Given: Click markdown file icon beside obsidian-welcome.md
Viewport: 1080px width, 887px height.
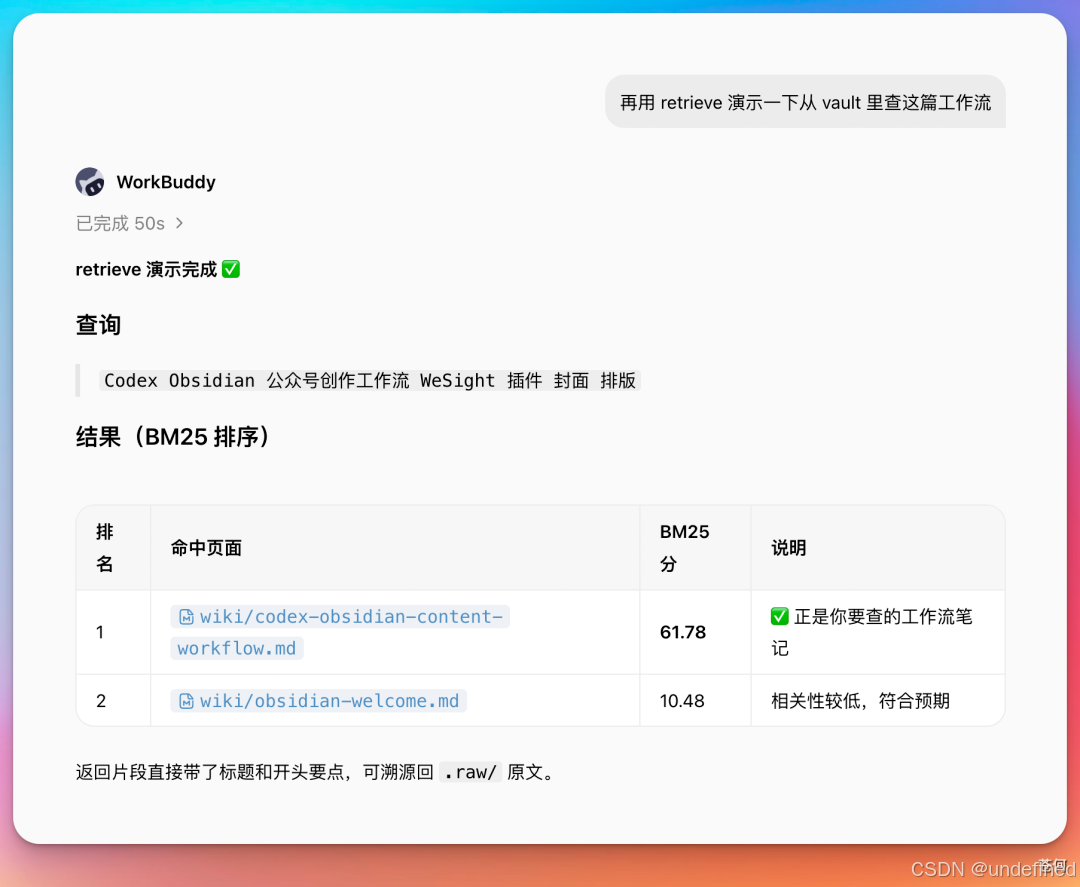Looking at the screenshot, I should [186, 701].
